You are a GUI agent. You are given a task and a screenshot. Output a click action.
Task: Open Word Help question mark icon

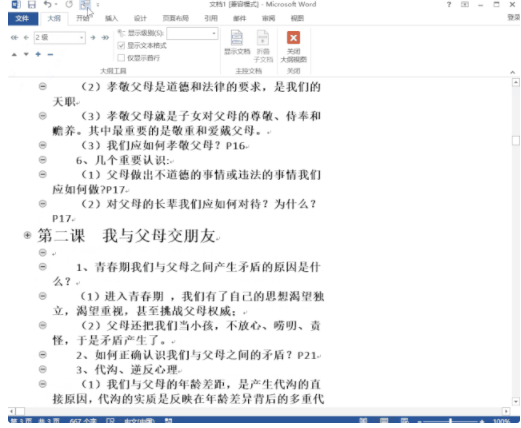[x=449, y=4]
